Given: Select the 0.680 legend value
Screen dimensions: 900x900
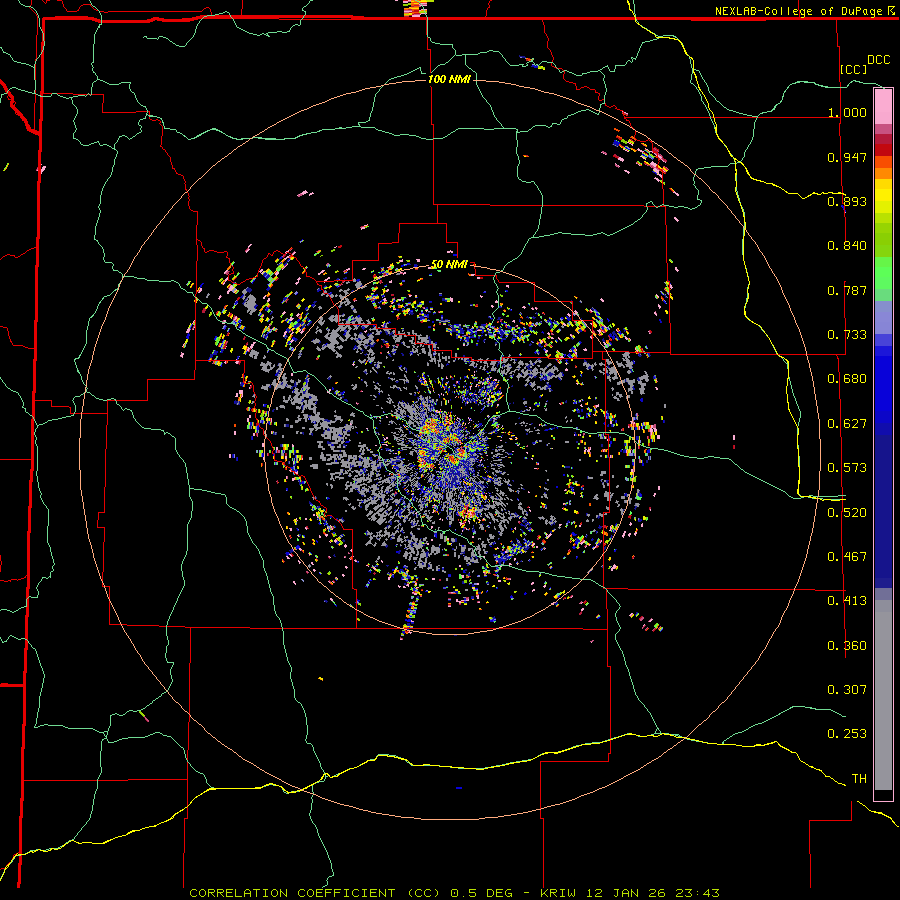Looking at the screenshot, I should pos(847,379).
